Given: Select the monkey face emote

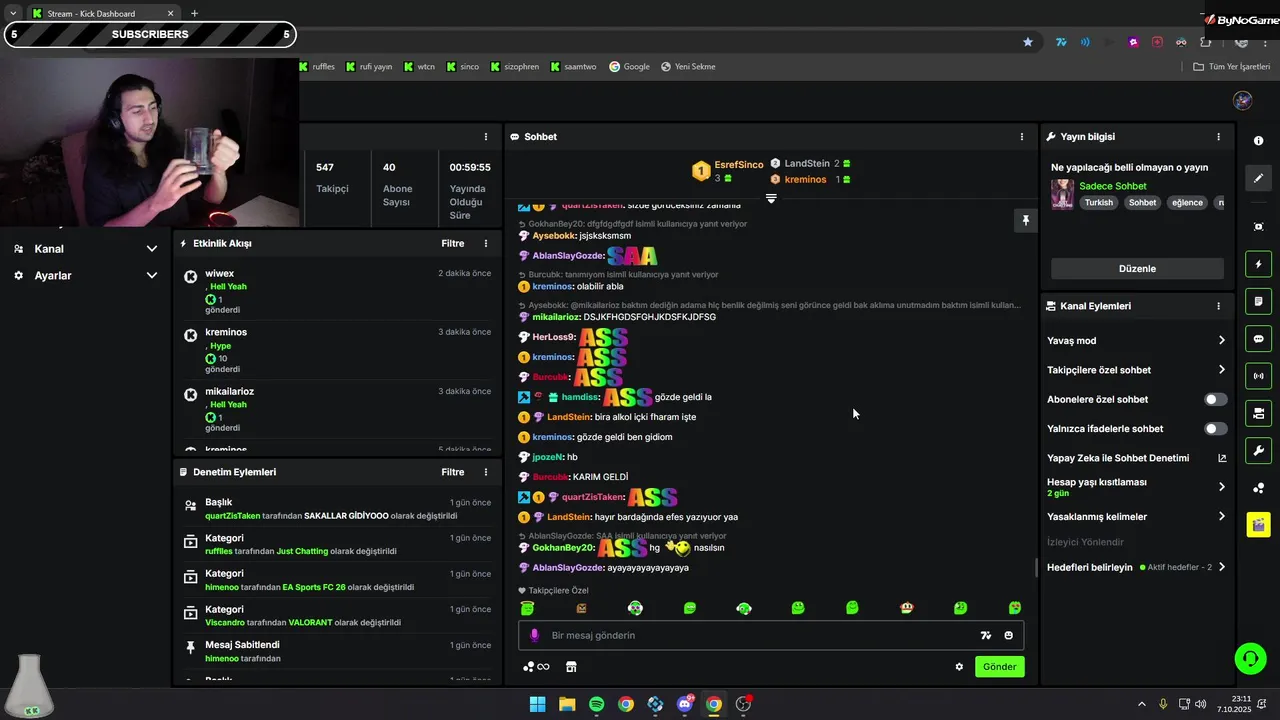Looking at the screenshot, I should (x=906, y=608).
